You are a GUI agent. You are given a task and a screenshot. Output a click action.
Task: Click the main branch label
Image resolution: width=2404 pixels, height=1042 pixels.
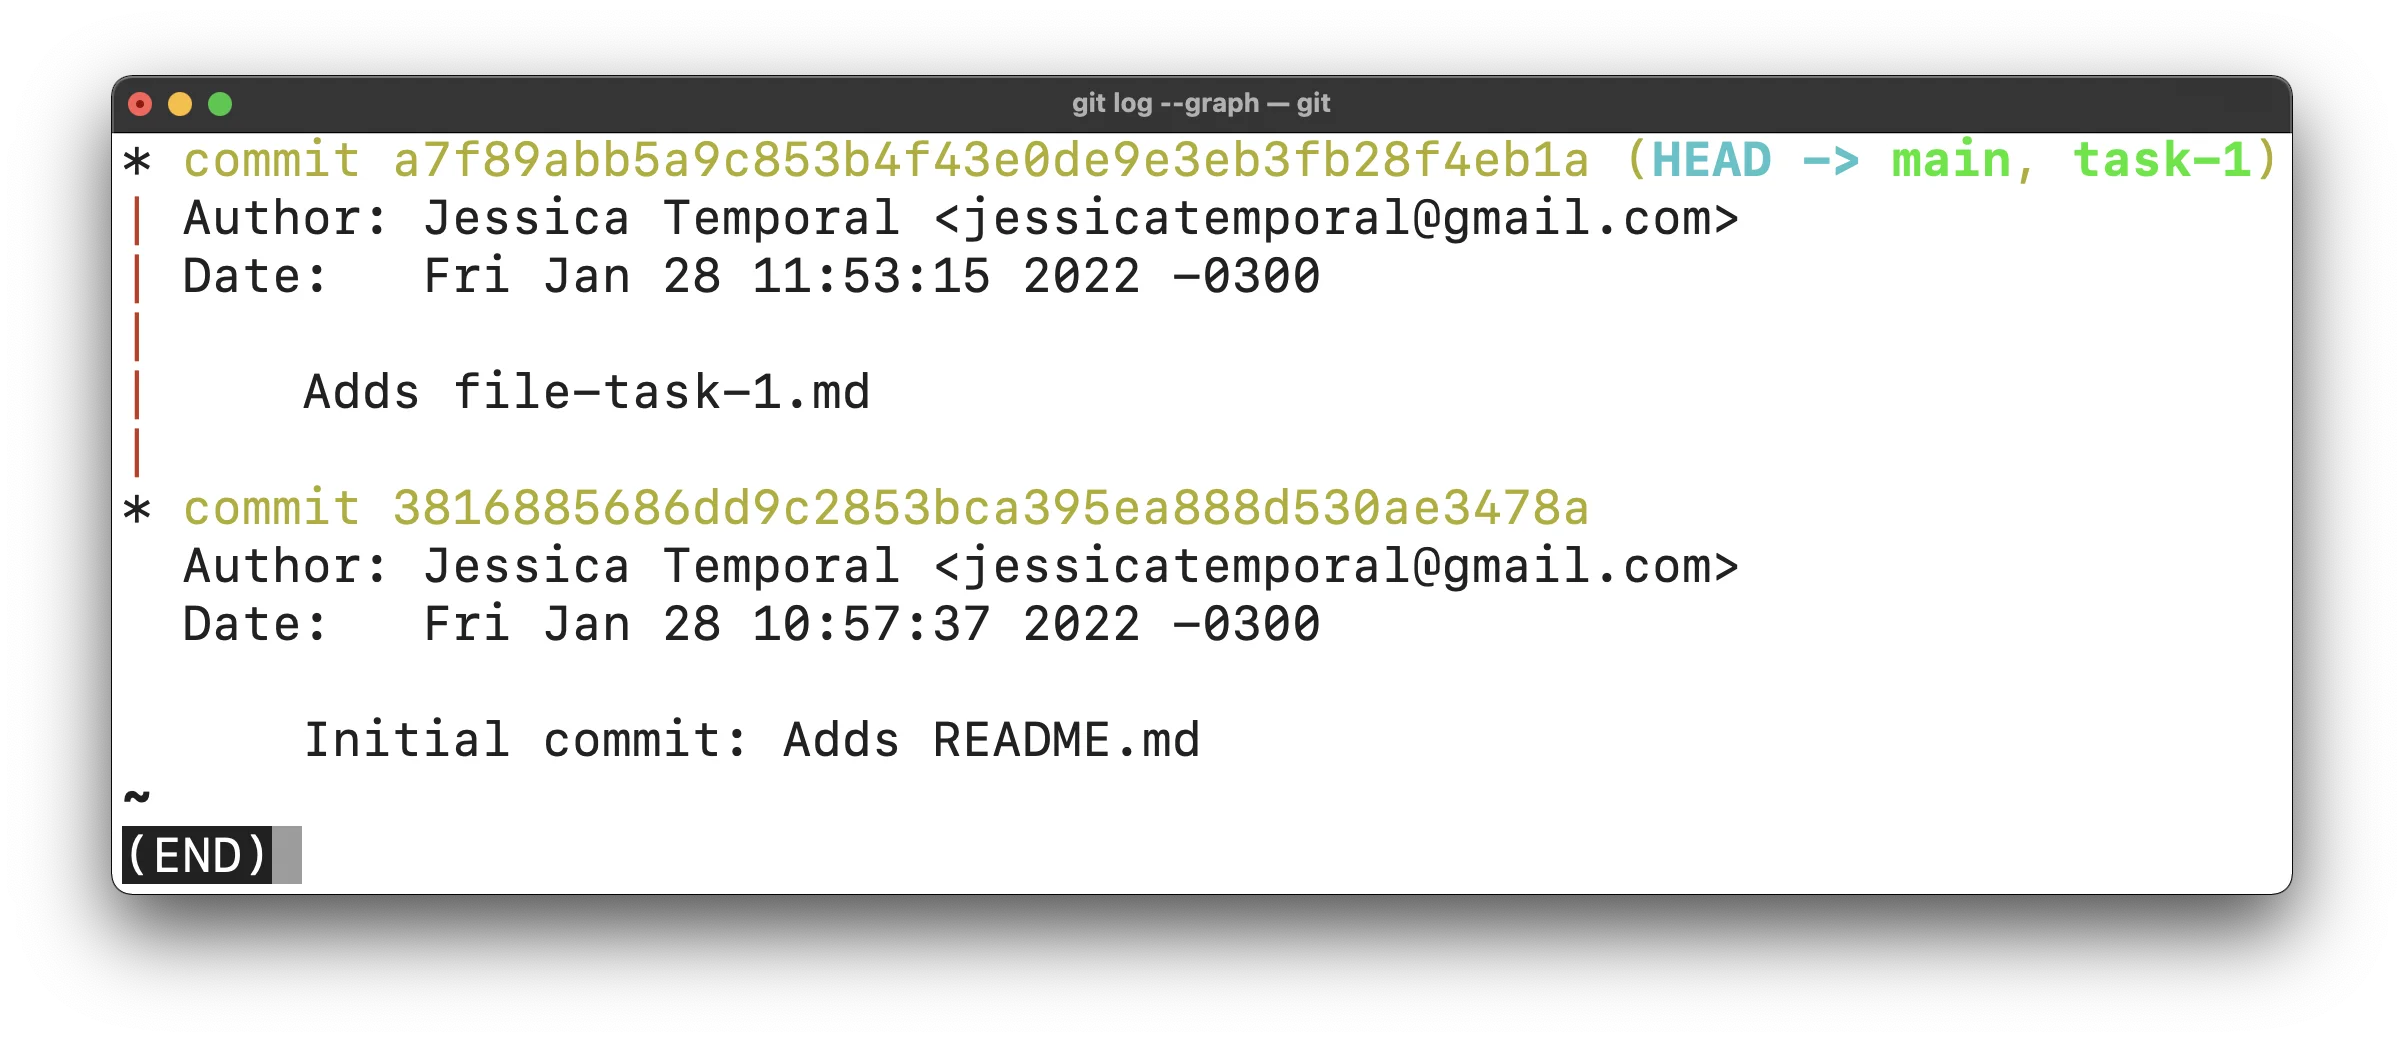coord(1951,160)
